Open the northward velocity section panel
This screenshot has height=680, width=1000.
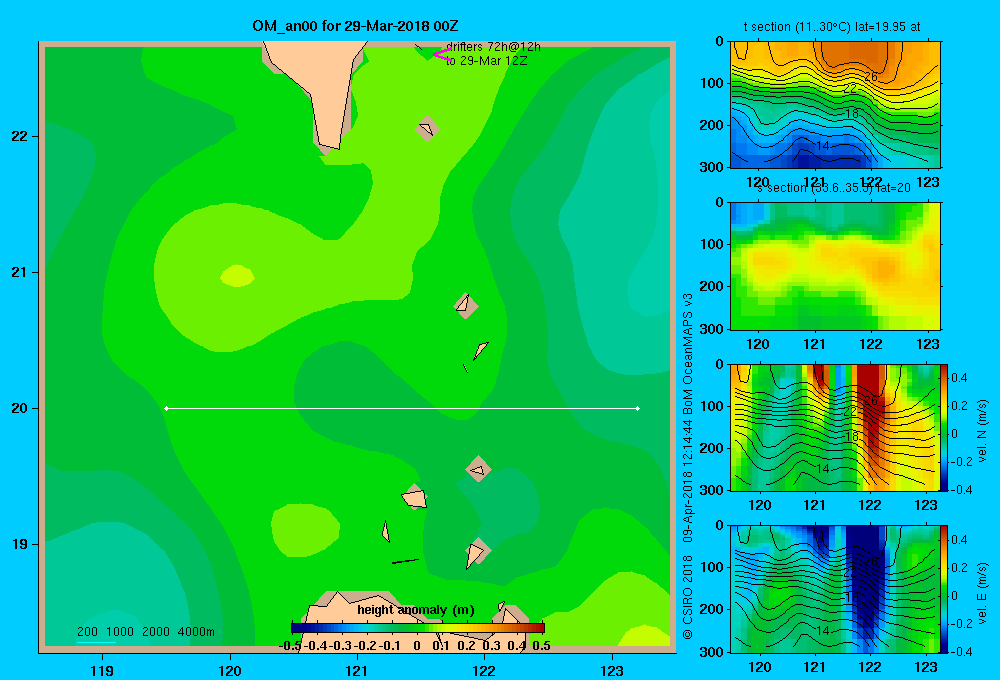click(835, 427)
